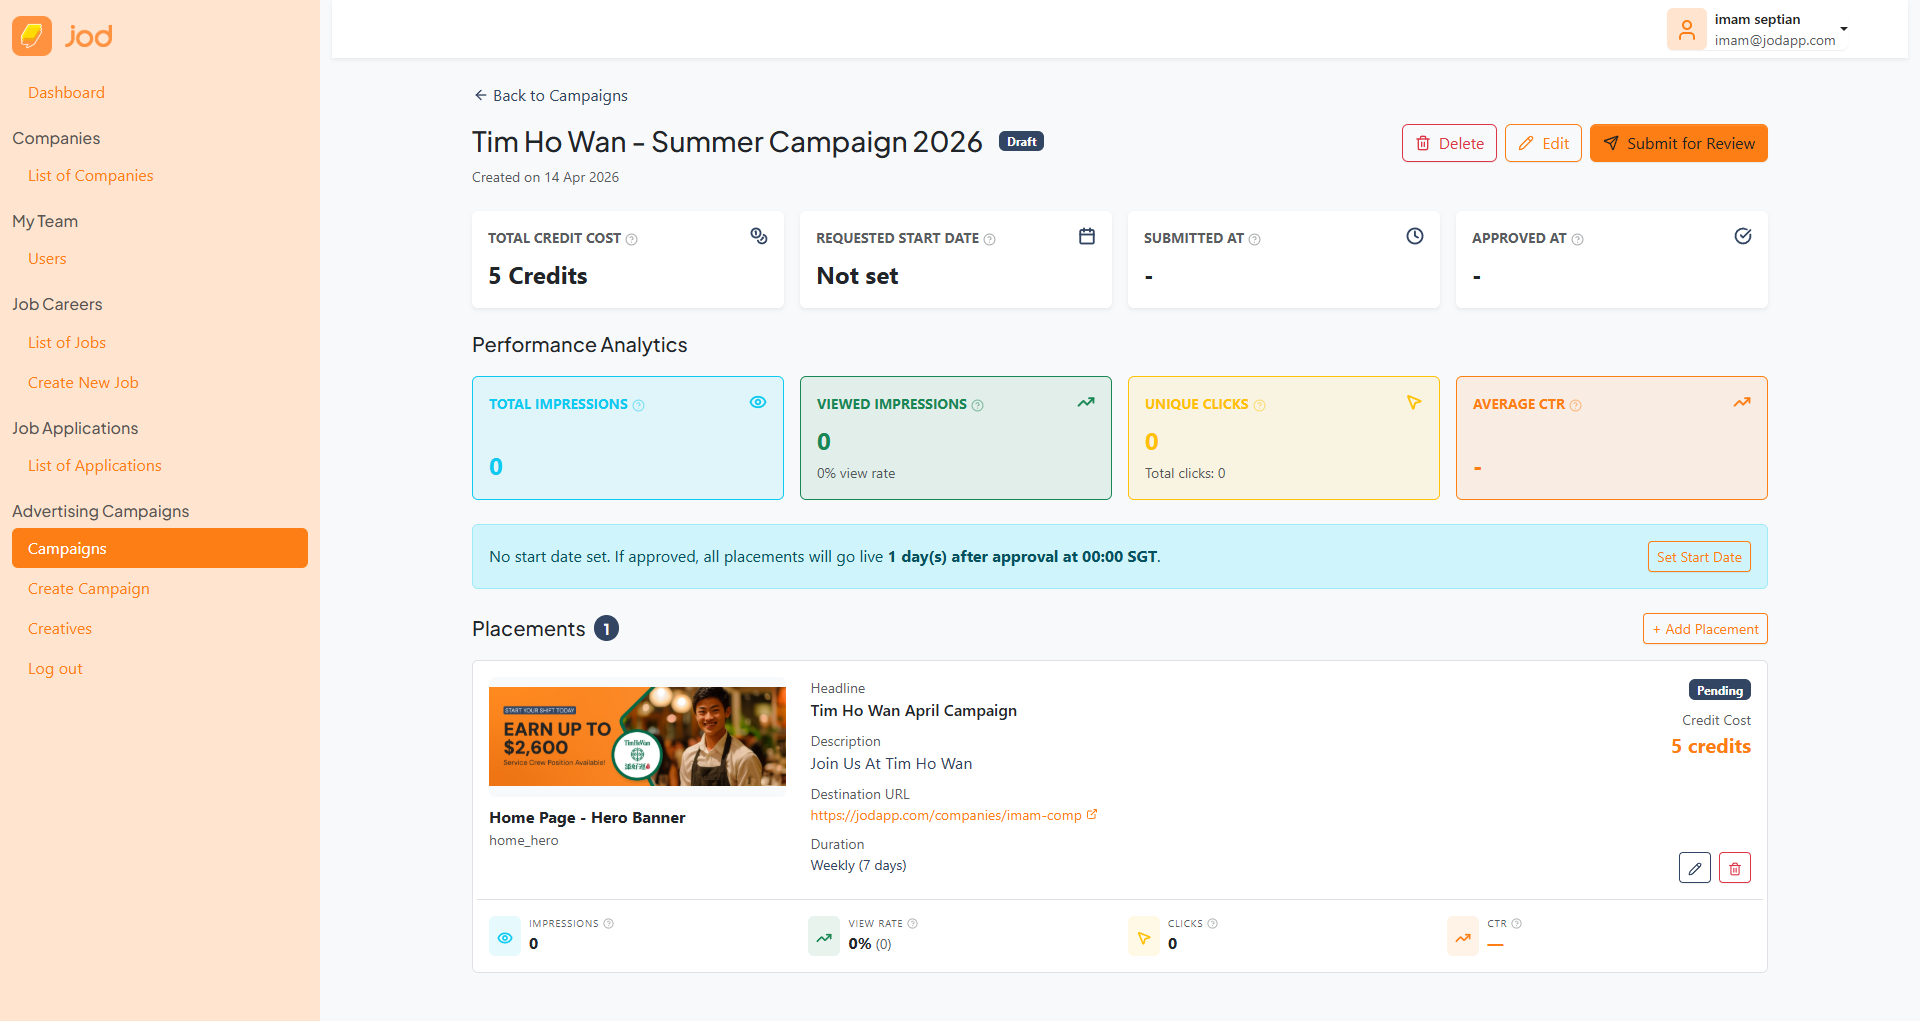The width and height of the screenshot is (1920, 1021).
Task: Click the eye icon on Total Impressions card
Action: (x=758, y=402)
